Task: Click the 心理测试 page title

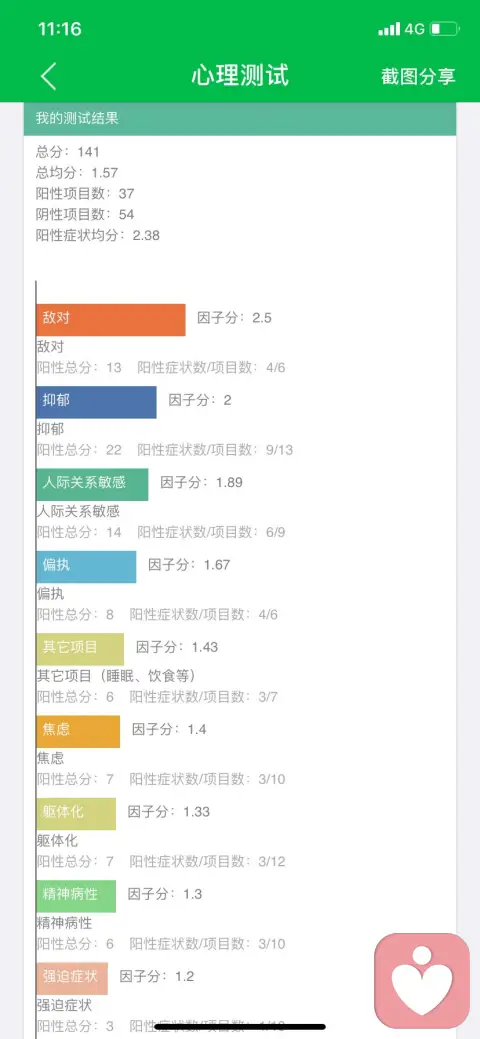Action: click(x=240, y=75)
